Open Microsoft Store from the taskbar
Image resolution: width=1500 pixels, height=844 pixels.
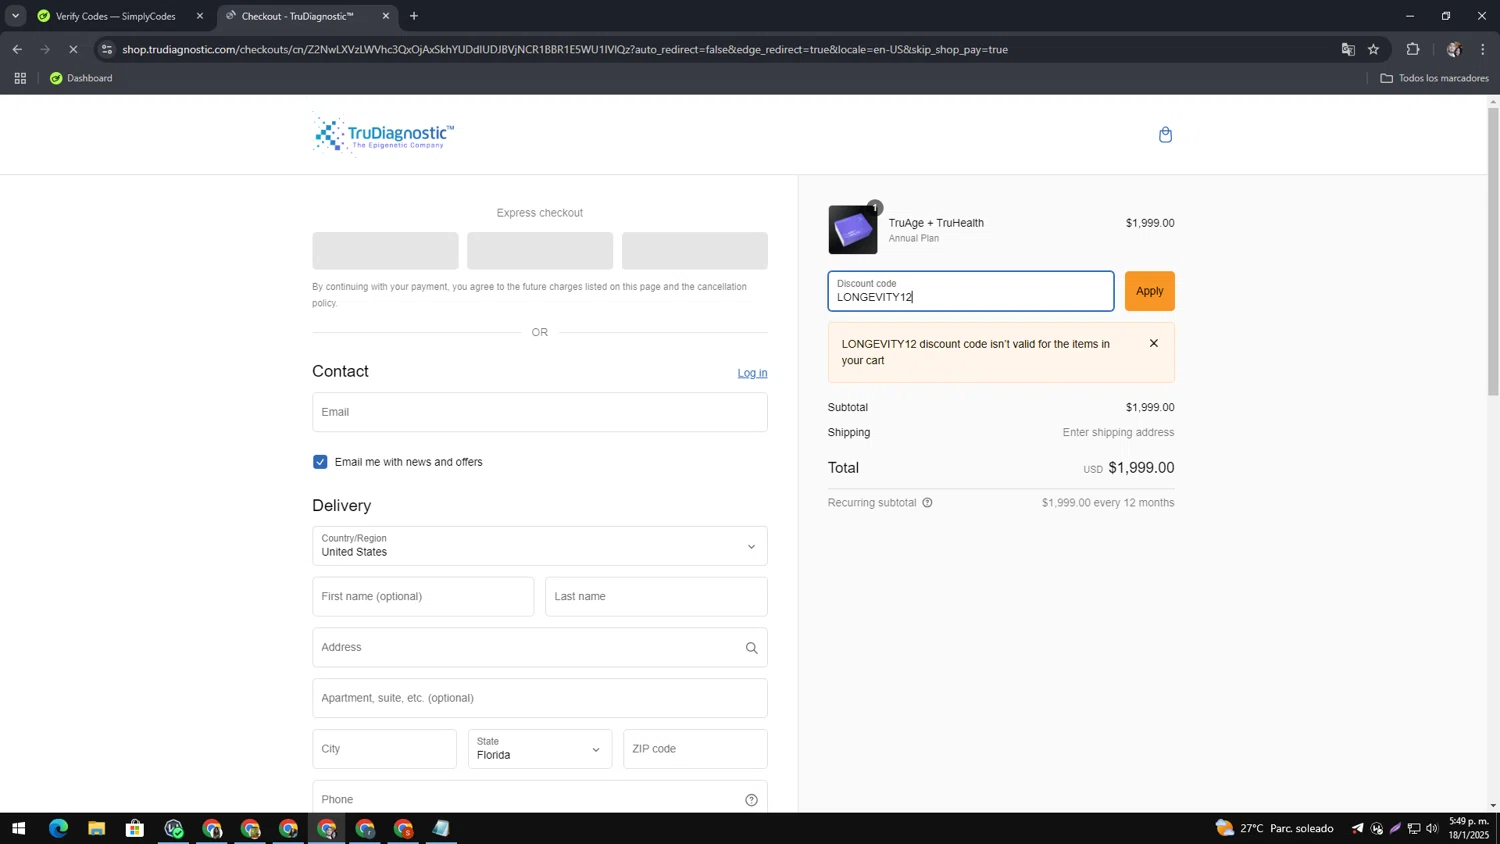point(134,829)
